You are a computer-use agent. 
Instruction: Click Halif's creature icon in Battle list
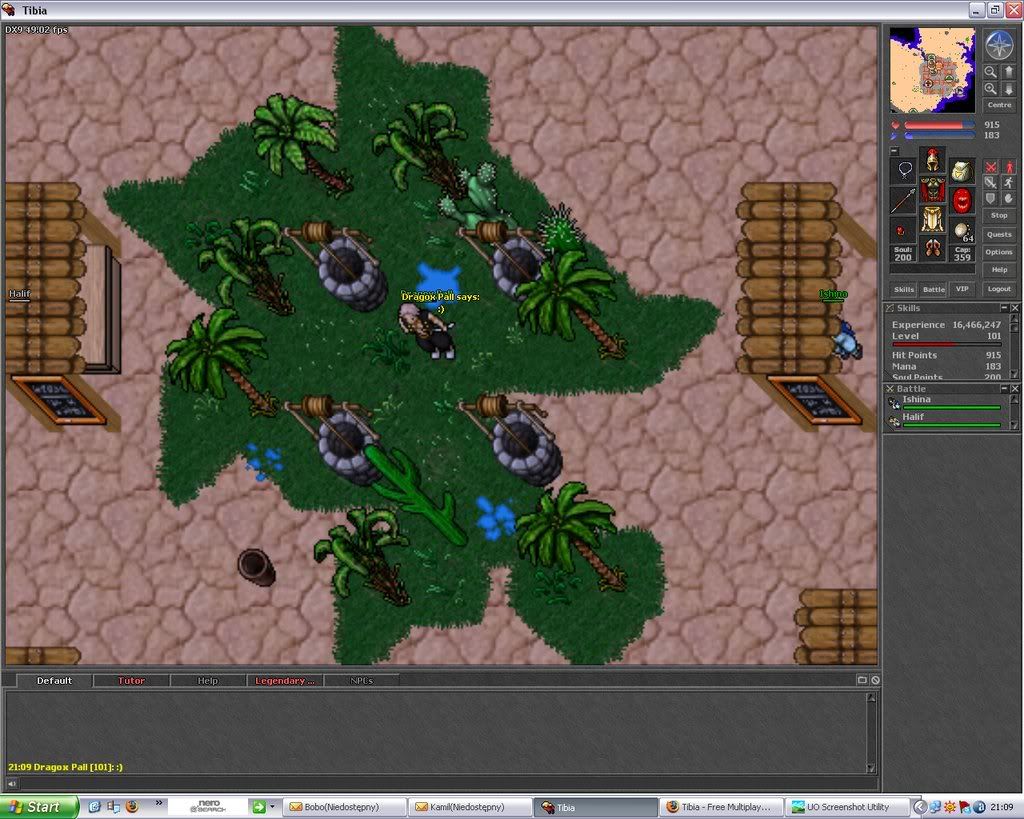[x=893, y=421]
